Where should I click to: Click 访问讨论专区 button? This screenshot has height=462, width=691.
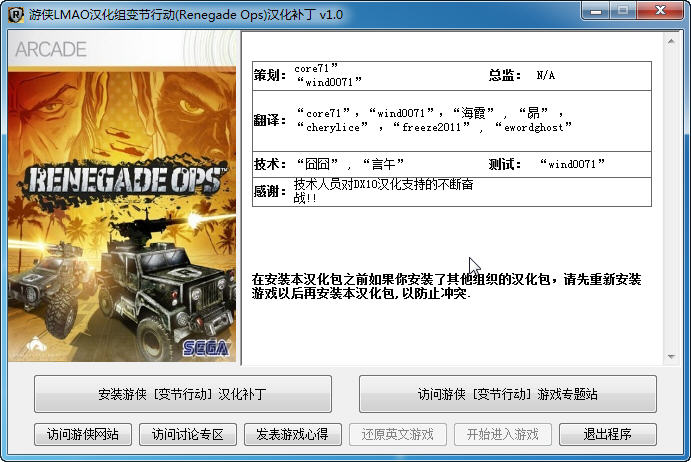click(x=188, y=435)
